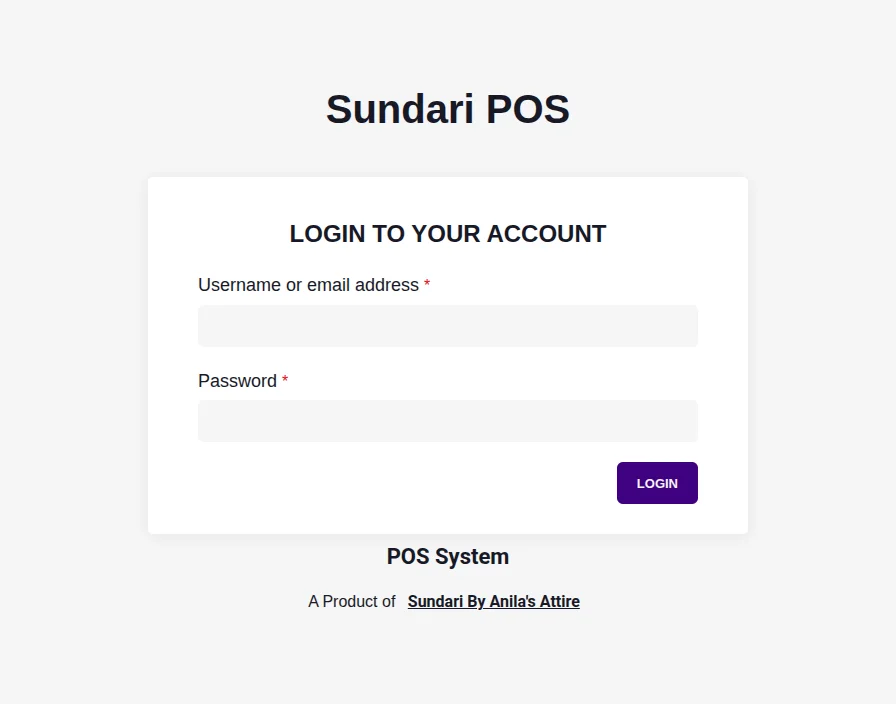The height and width of the screenshot is (704, 896).
Task: Click the 'LOGIN TO YOUR ACCOUNT' heading
Action: tap(447, 233)
